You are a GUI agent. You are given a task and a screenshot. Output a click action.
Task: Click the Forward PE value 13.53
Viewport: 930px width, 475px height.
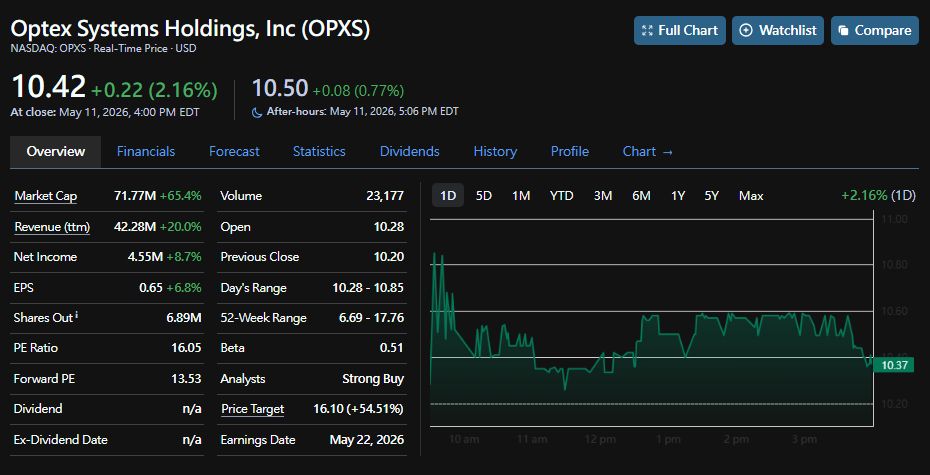pyautogui.click(x=186, y=378)
